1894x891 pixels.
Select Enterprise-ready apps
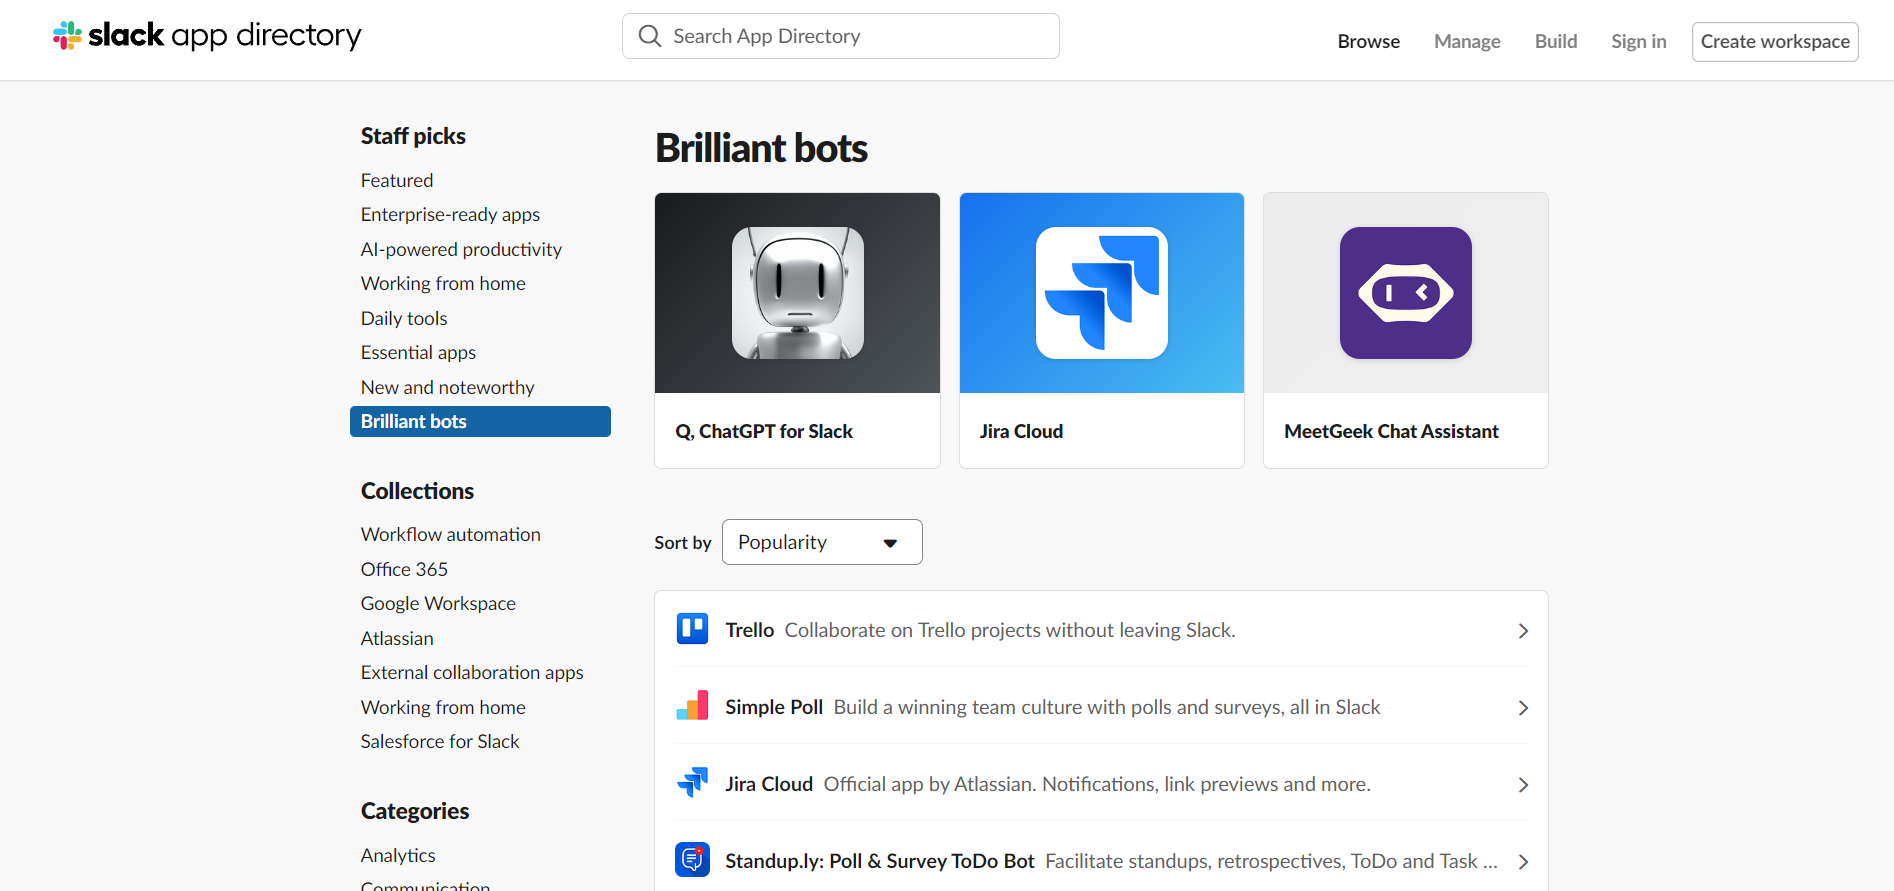[x=450, y=214]
